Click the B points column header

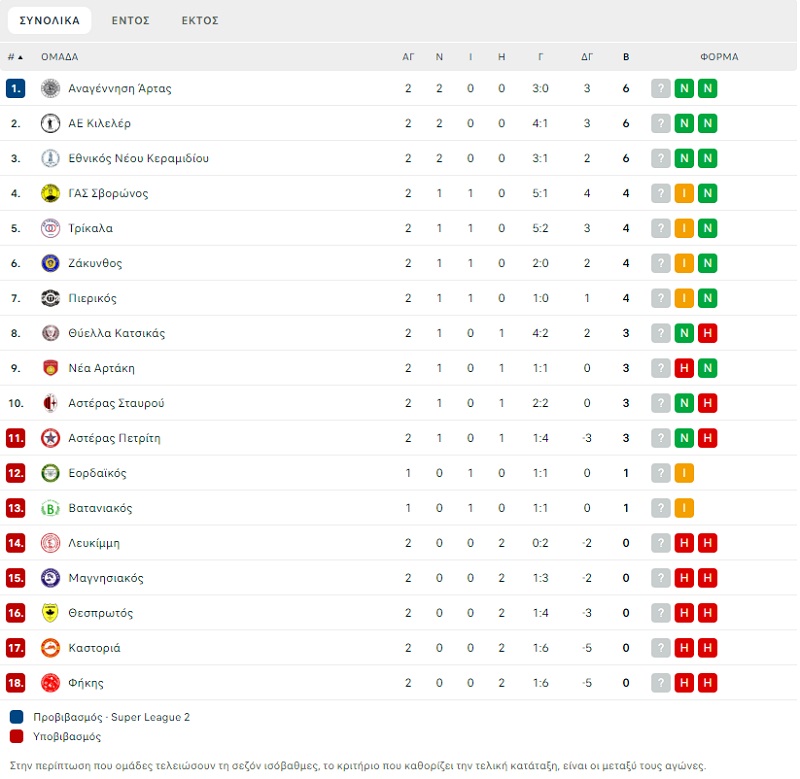pos(626,57)
